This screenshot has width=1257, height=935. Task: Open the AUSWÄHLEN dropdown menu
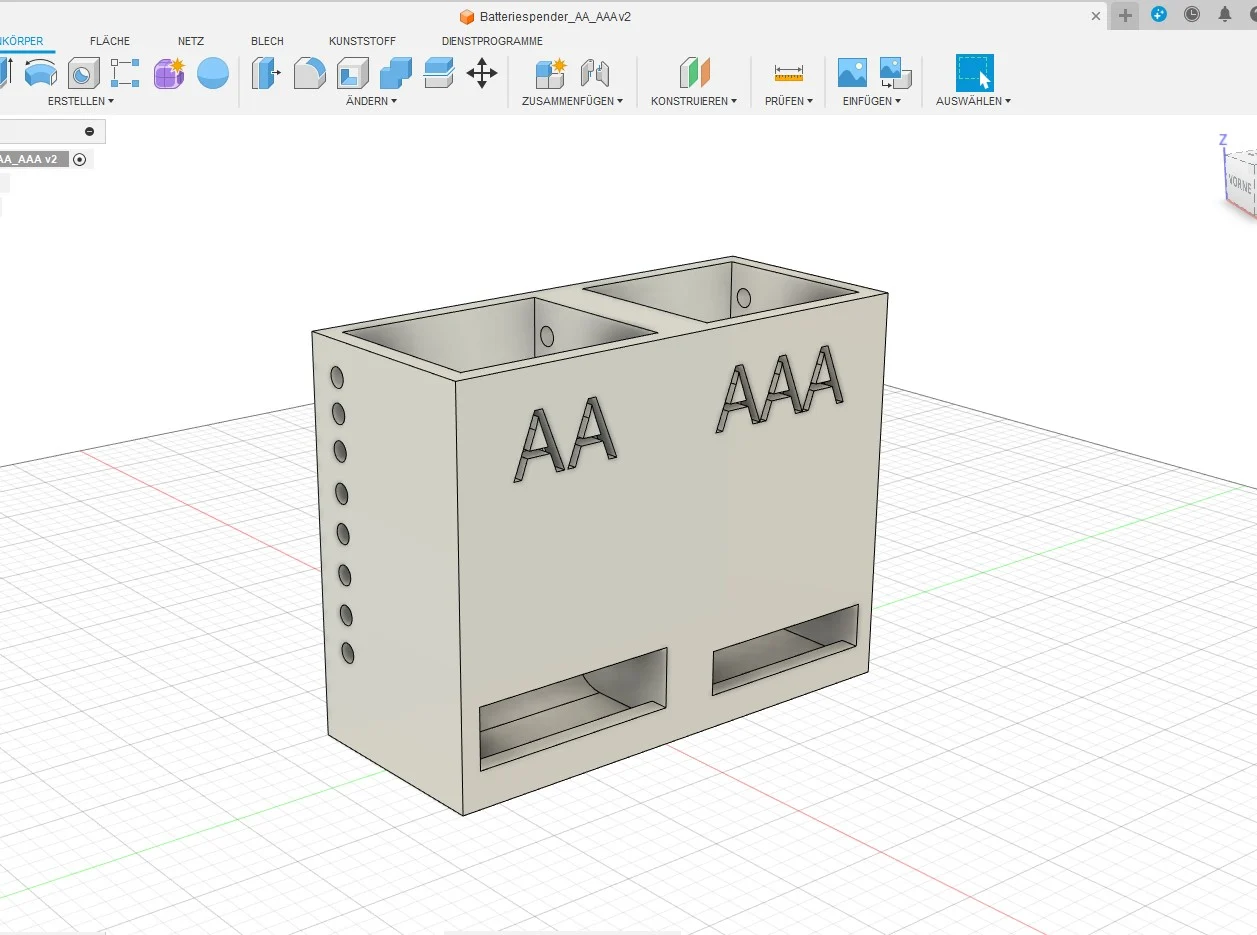pos(974,101)
